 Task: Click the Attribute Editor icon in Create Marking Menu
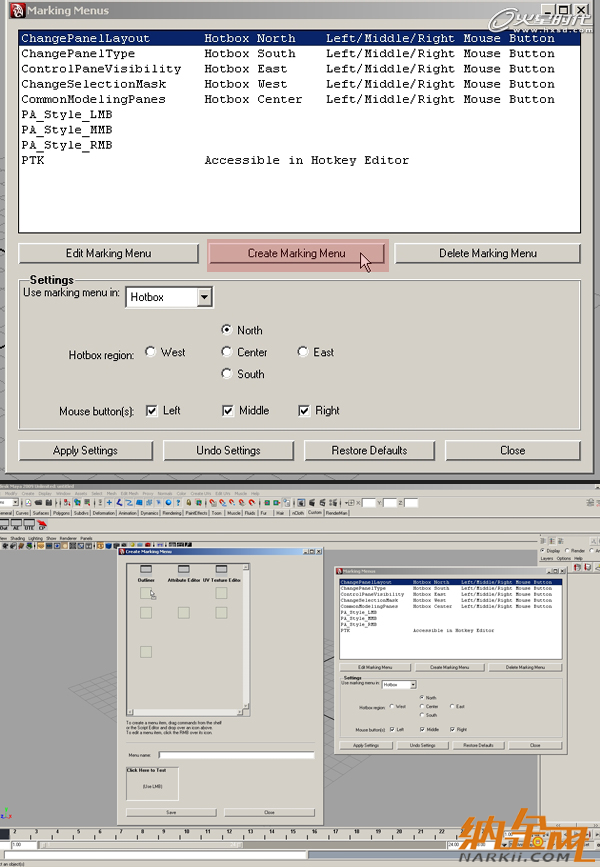click(x=184, y=569)
